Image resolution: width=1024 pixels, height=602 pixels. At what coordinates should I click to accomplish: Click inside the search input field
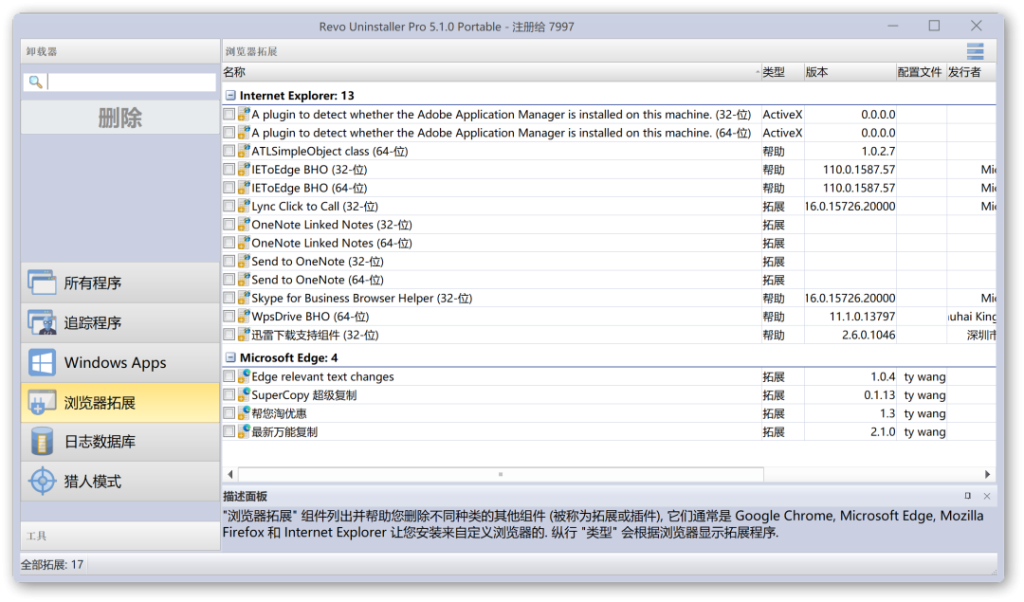131,82
